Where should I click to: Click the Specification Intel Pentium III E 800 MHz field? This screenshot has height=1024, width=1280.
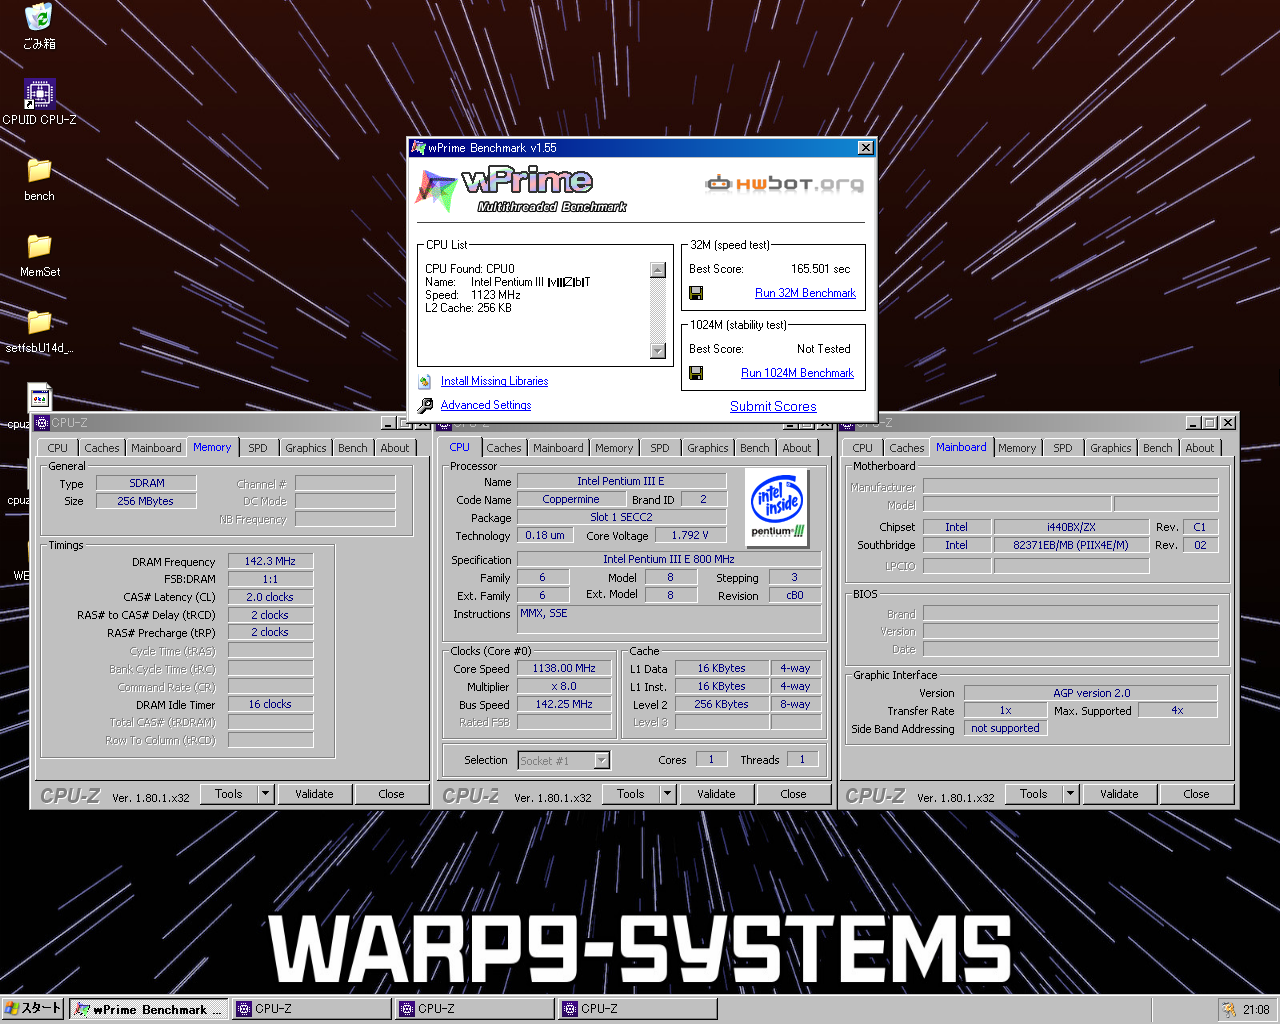tap(669, 559)
